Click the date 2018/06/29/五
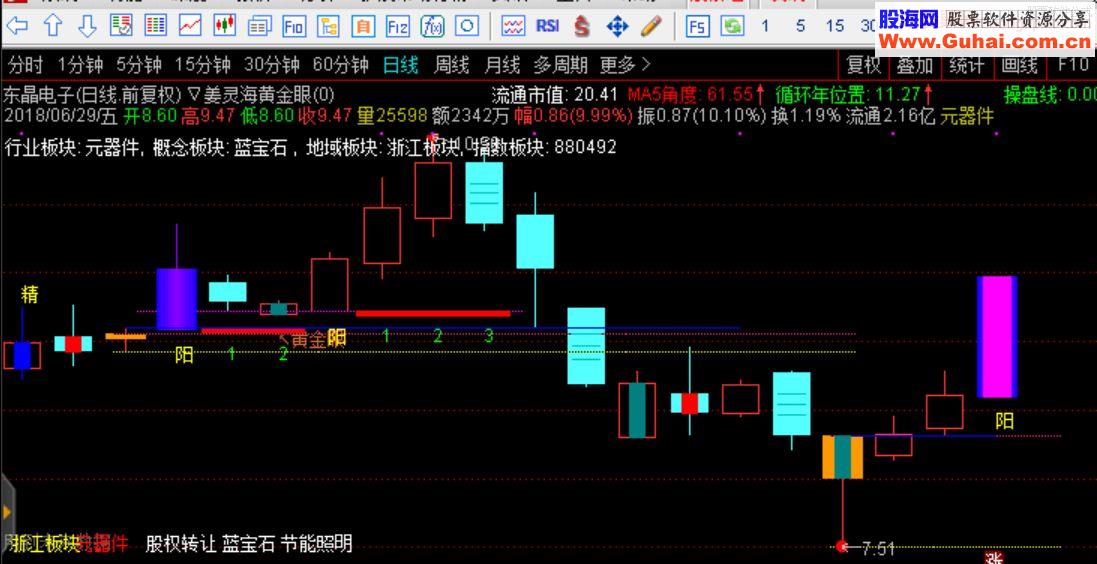 61,115
